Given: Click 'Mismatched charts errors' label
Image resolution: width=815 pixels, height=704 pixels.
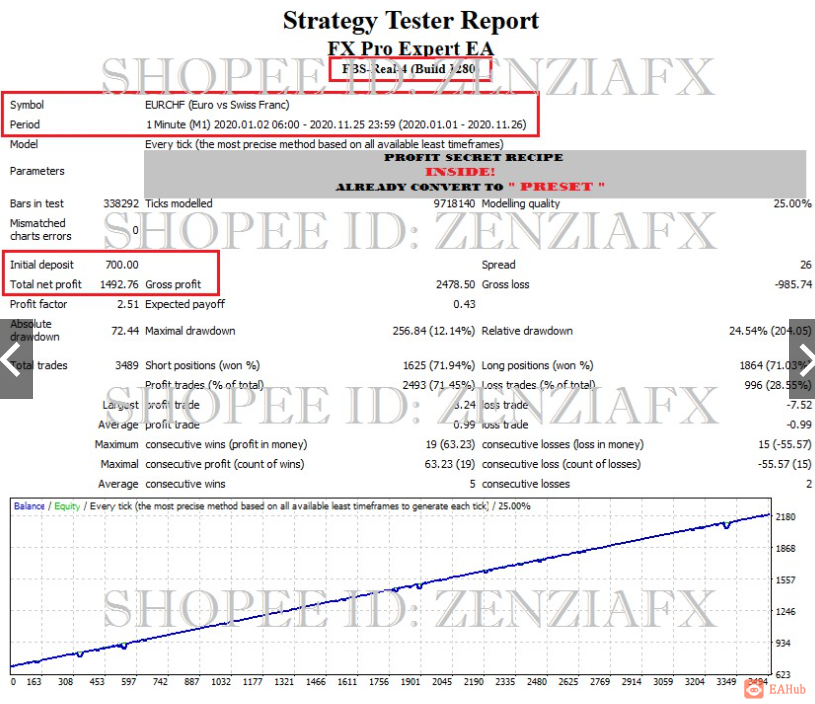Looking at the screenshot, I should click(x=41, y=229).
